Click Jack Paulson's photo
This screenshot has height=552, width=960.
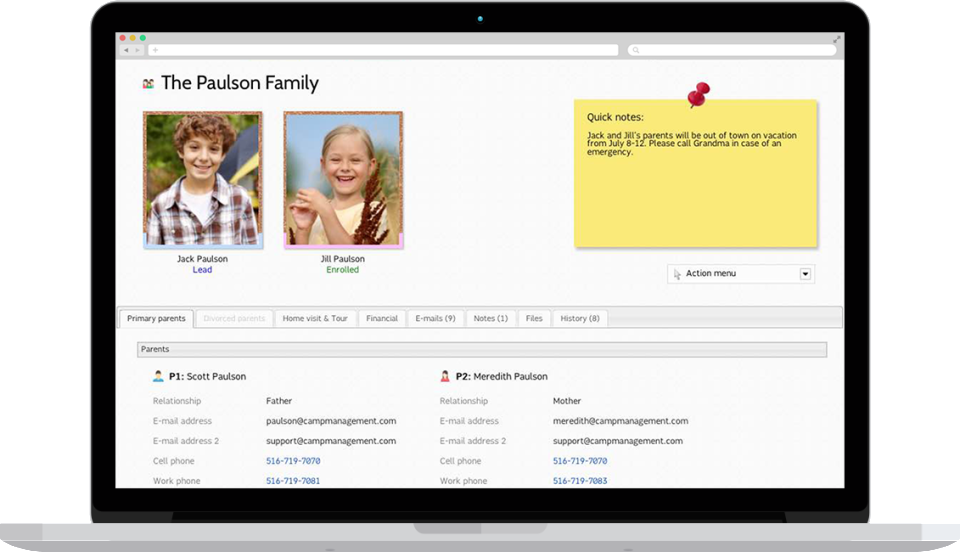(203, 180)
